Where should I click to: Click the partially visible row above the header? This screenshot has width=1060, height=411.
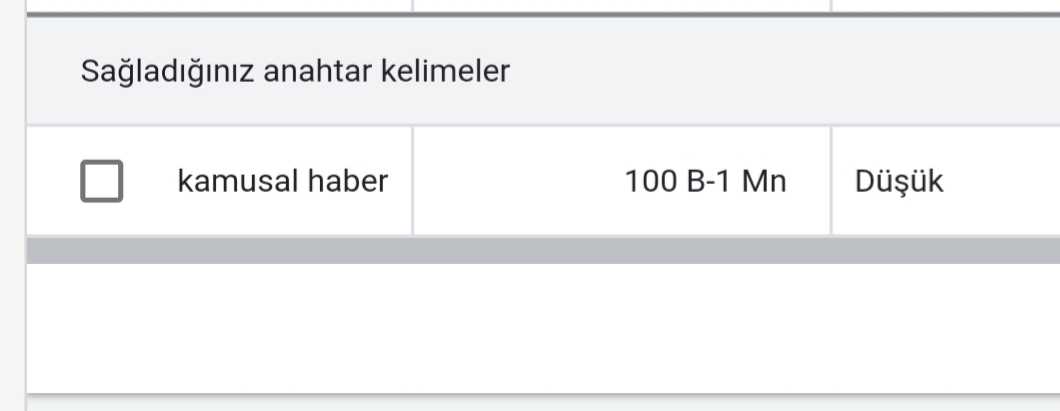coord(543,5)
